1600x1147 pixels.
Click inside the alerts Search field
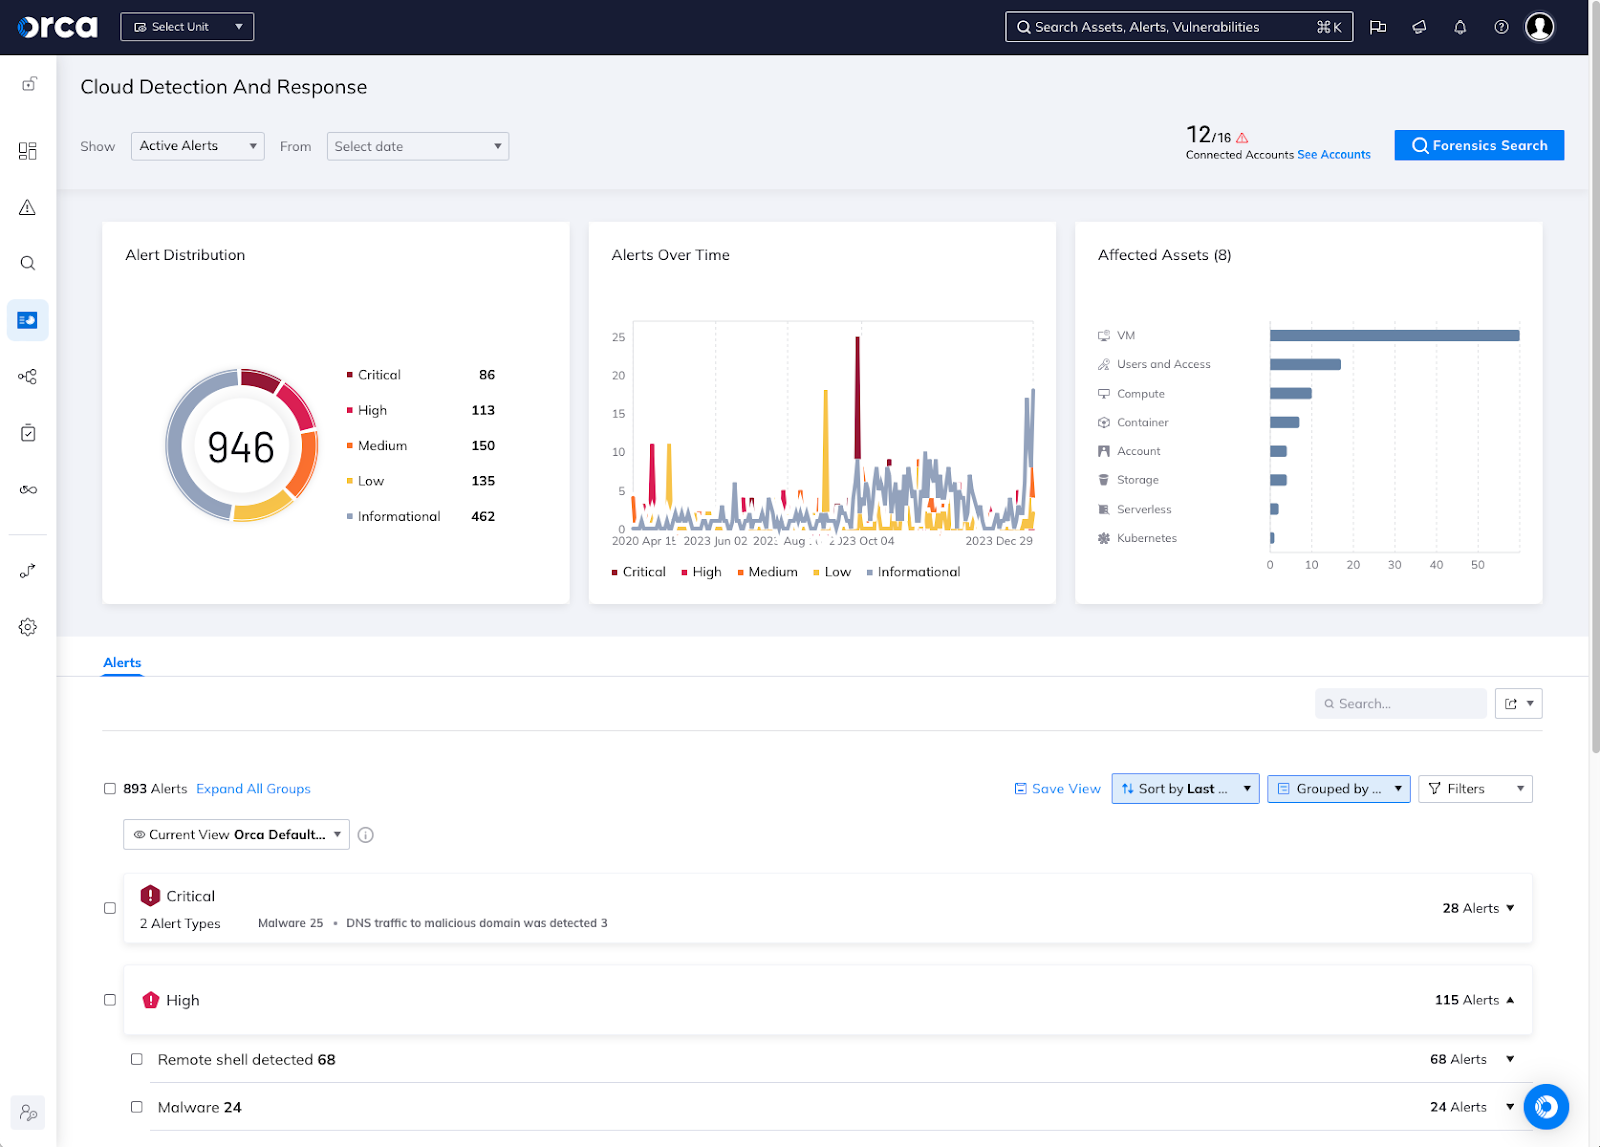1400,703
